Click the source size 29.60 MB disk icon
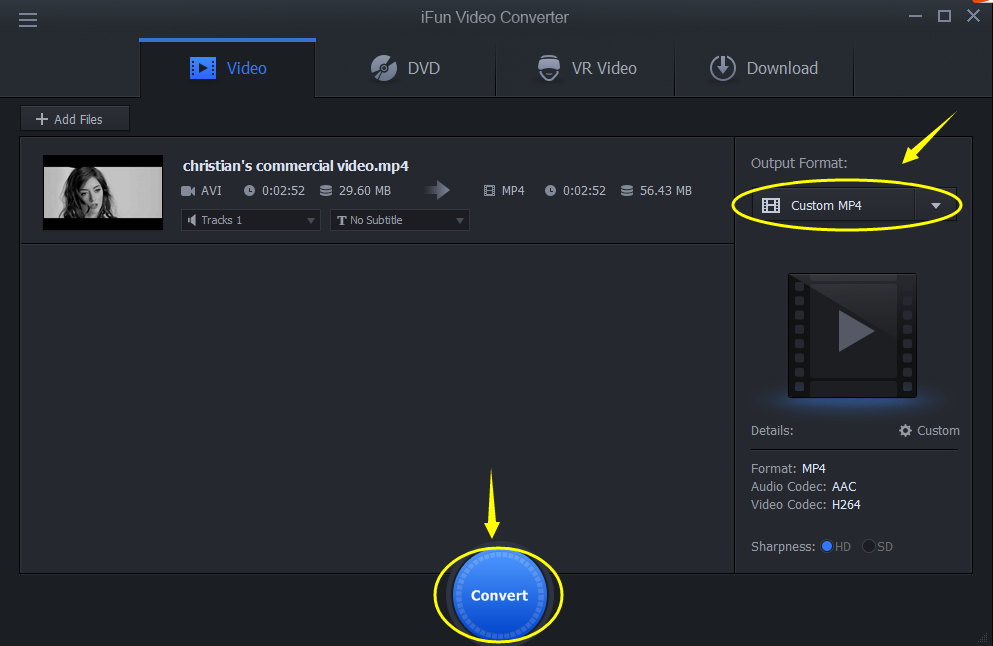Image resolution: width=993 pixels, height=646 pixels. click(x=326, y=191)
